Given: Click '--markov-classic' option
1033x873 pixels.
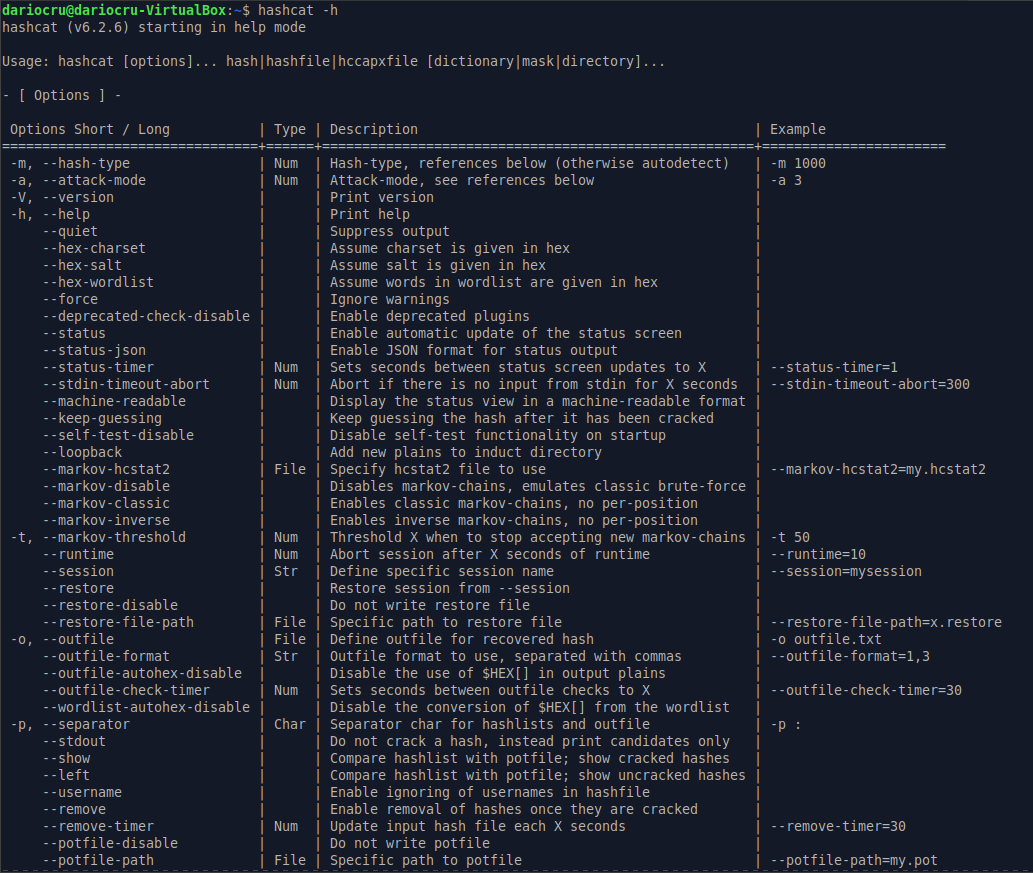Looking at the screenshot, I should pyautogui.click(x=105, y=504).
